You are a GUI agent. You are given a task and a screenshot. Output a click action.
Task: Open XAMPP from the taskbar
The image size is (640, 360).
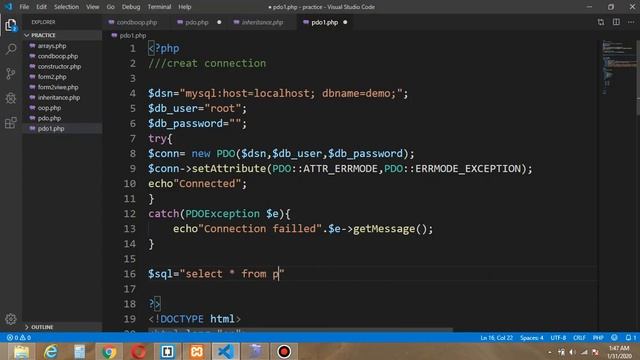click(196, 351)
